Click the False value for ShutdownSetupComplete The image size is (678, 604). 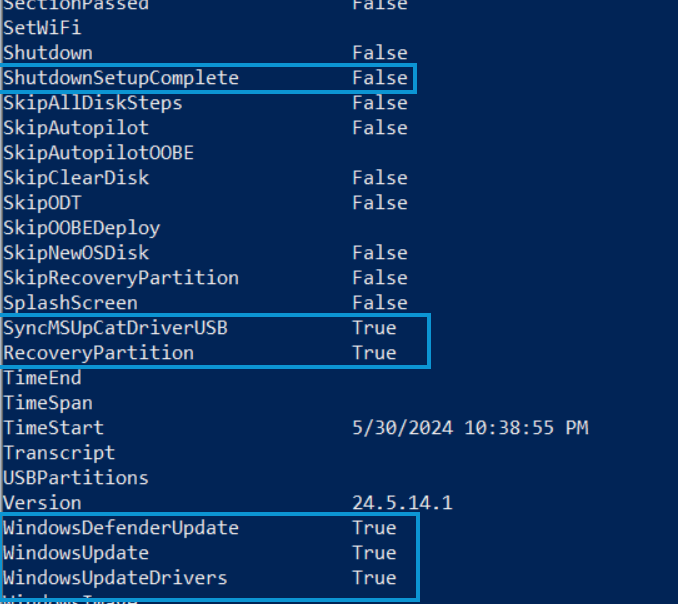(379, 78)
